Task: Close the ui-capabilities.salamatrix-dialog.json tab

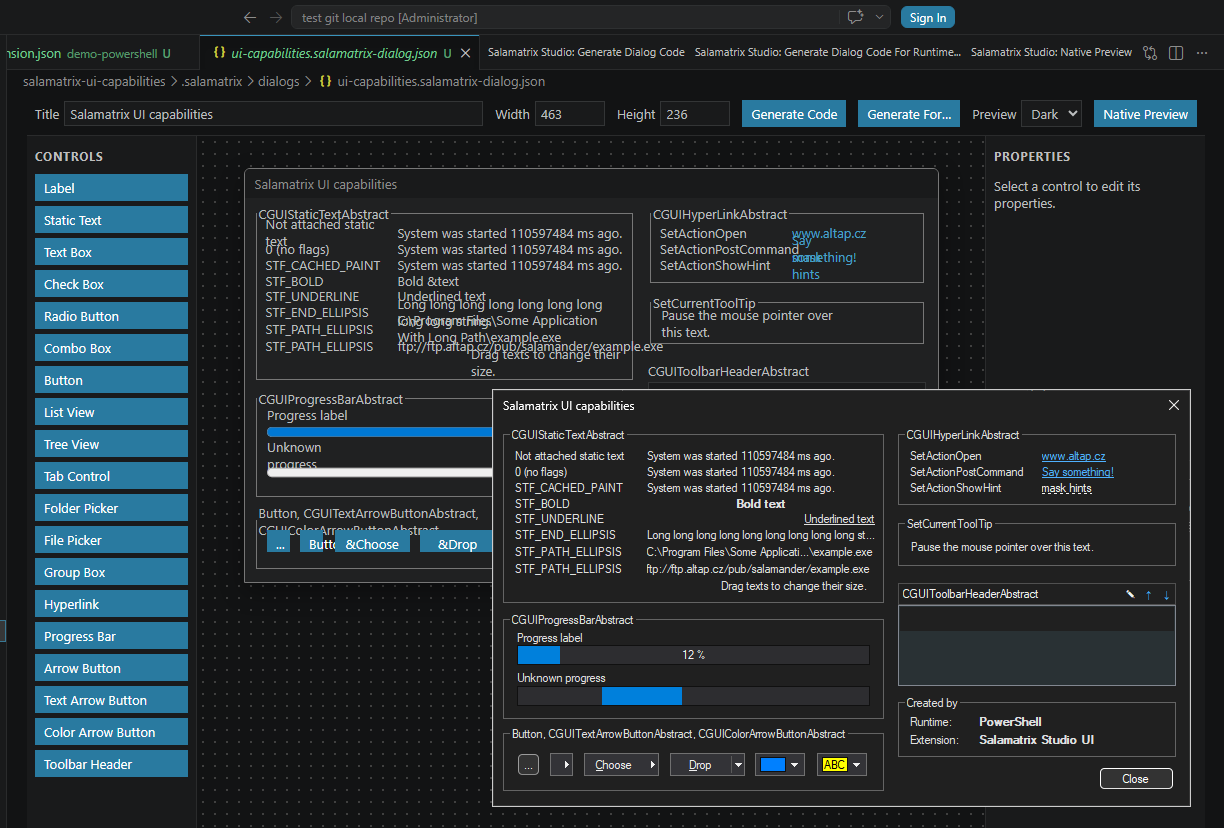Action: (x=463, y=52)
